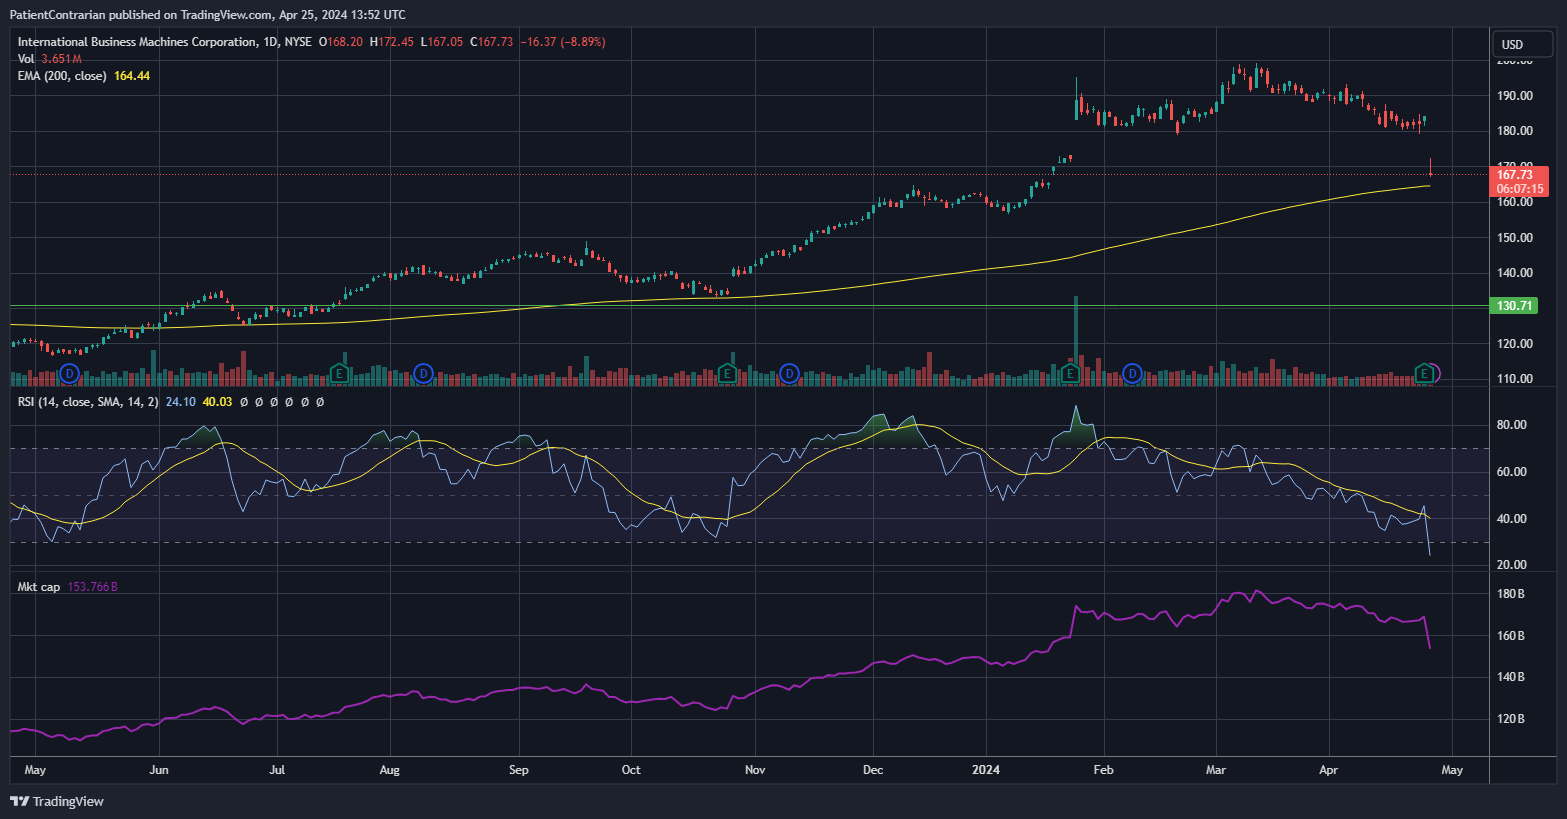Click the red 167.73 current price label
This screenshot has width=1567, height=819.
pyautogui.click(x=1520, y=175)
